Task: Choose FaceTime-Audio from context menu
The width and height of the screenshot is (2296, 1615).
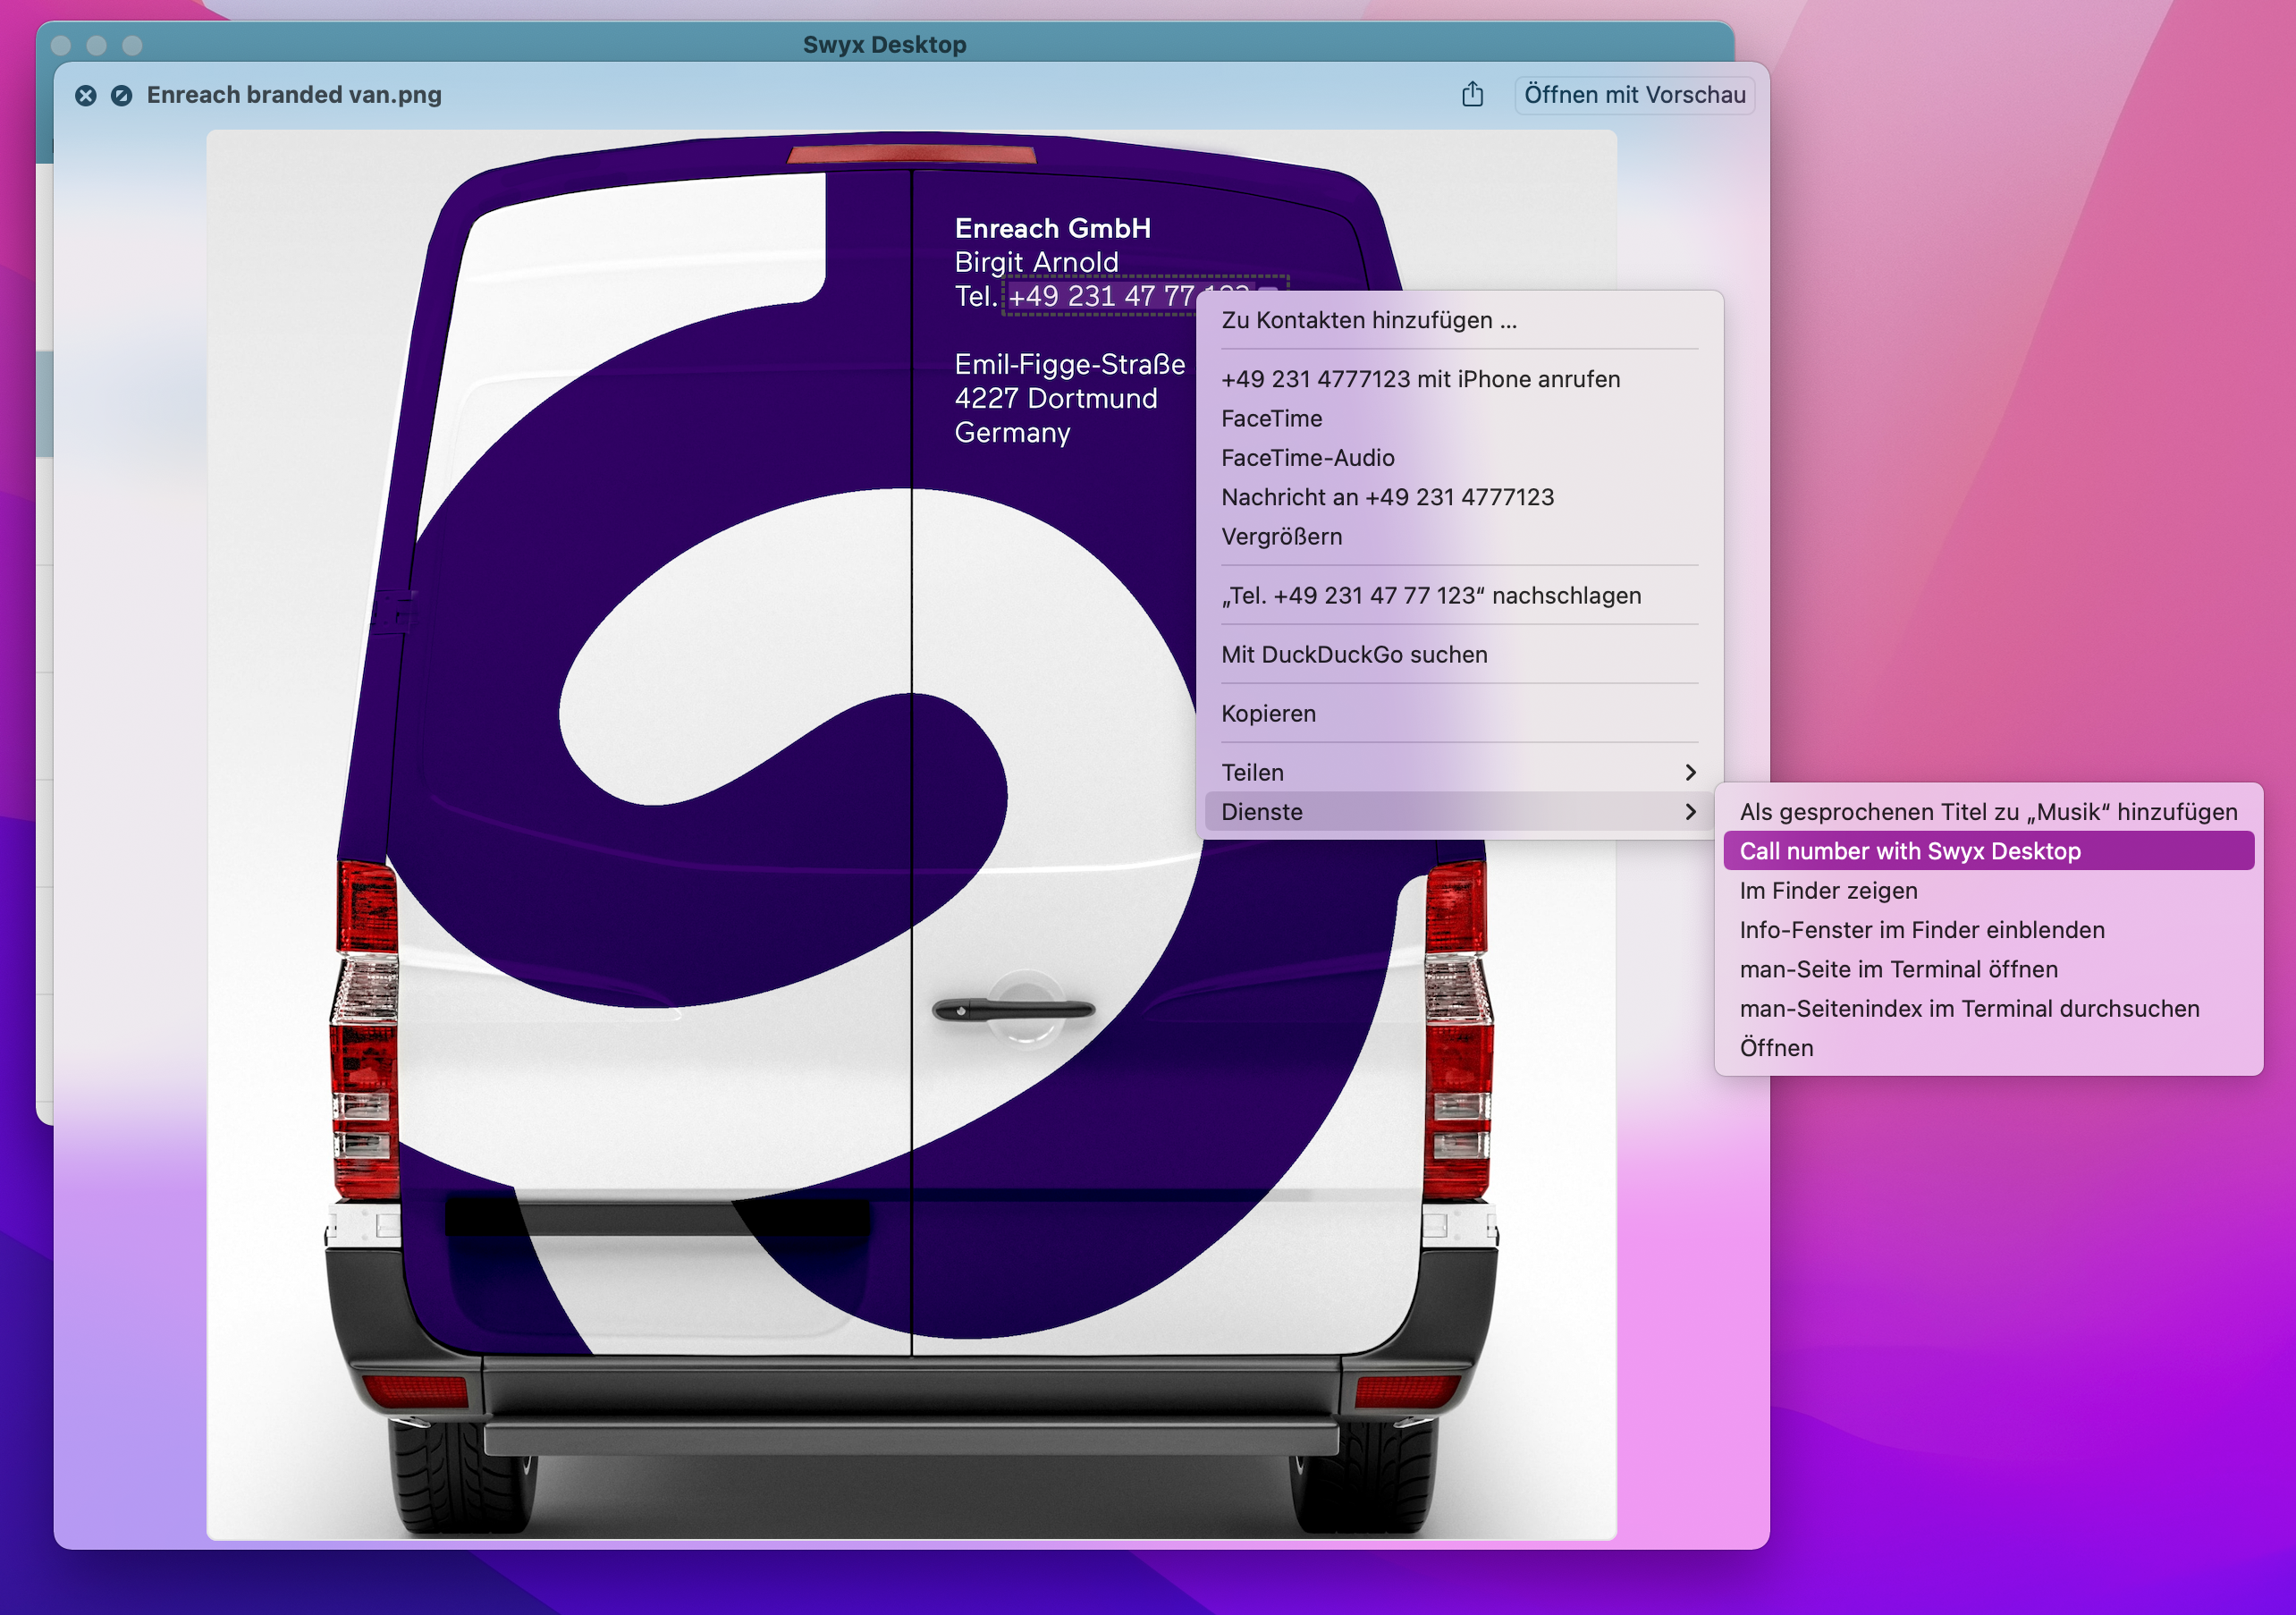Action: click(1307, 458)
